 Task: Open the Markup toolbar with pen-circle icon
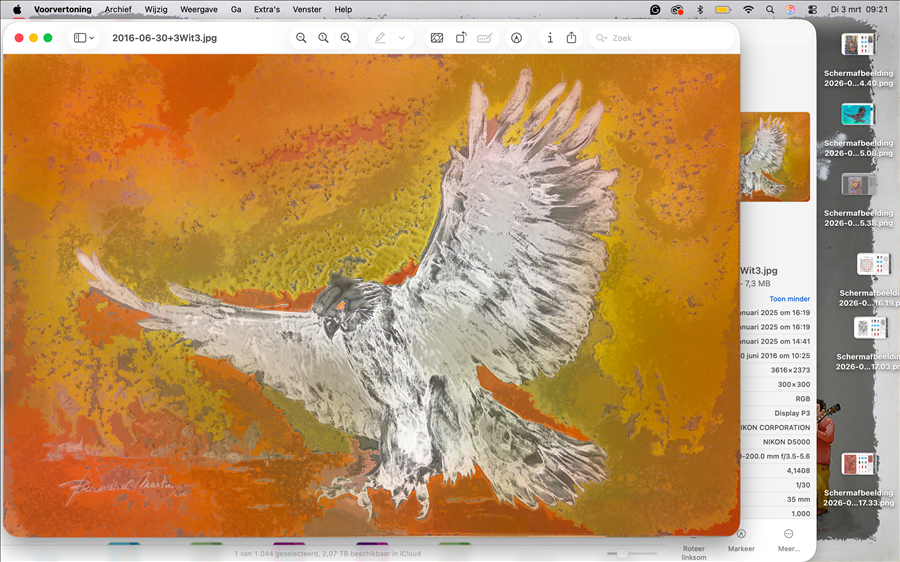[x=516, y=38]
